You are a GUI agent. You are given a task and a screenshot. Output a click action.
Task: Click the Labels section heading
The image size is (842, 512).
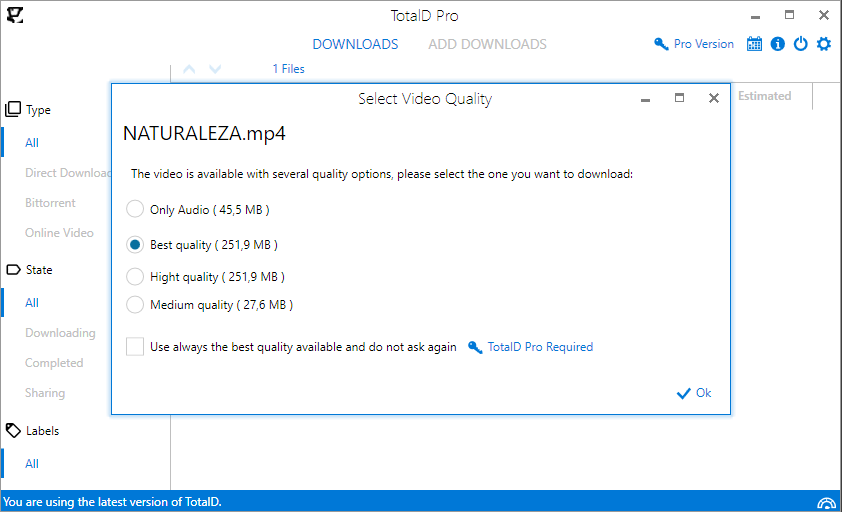click(x=42, y=431)
